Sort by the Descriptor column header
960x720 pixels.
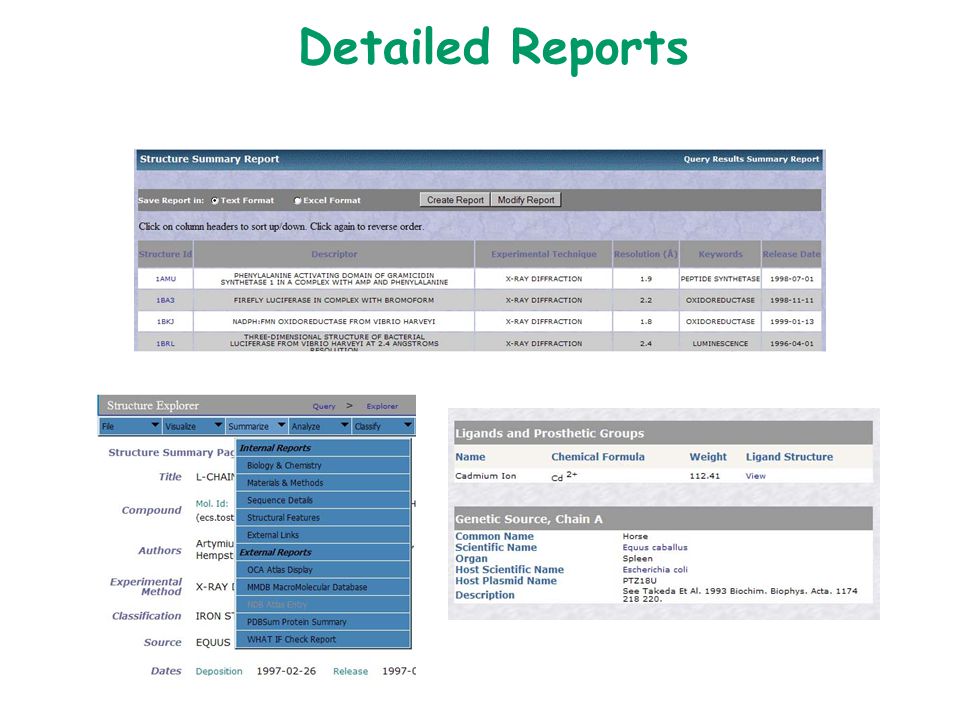click(x=334, y=254)
